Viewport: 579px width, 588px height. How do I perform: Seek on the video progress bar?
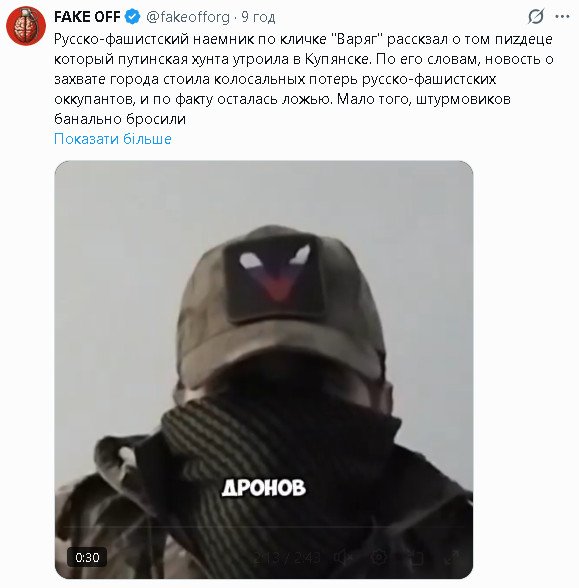[x=264, y=526]
